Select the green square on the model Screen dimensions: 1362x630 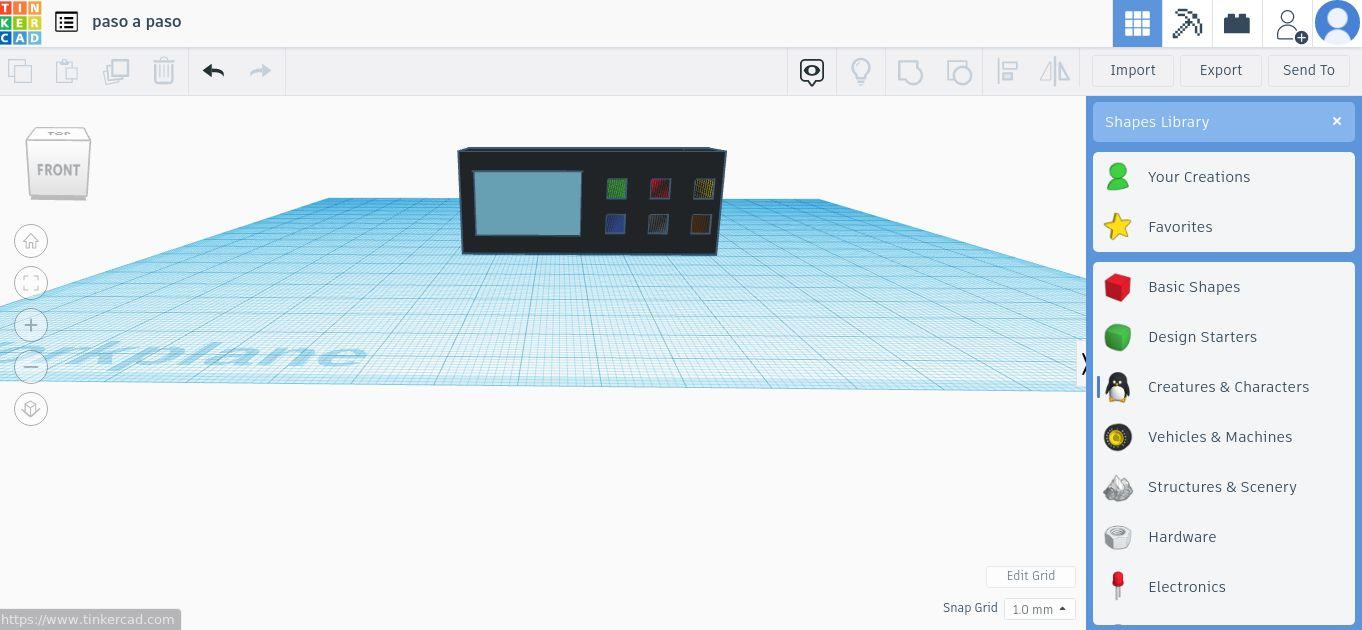[617, 188]
